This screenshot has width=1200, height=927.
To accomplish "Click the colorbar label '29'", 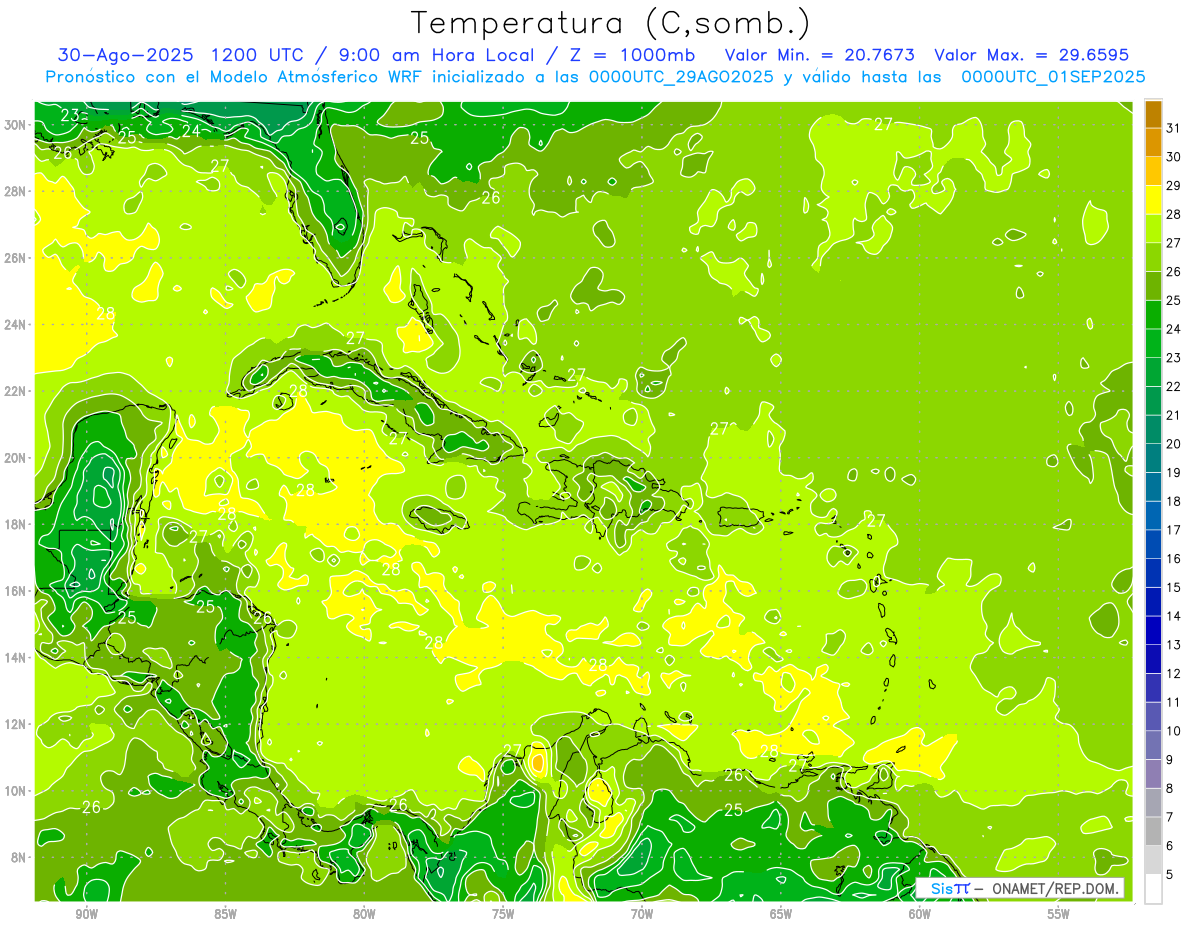I will click(1174, 185).
